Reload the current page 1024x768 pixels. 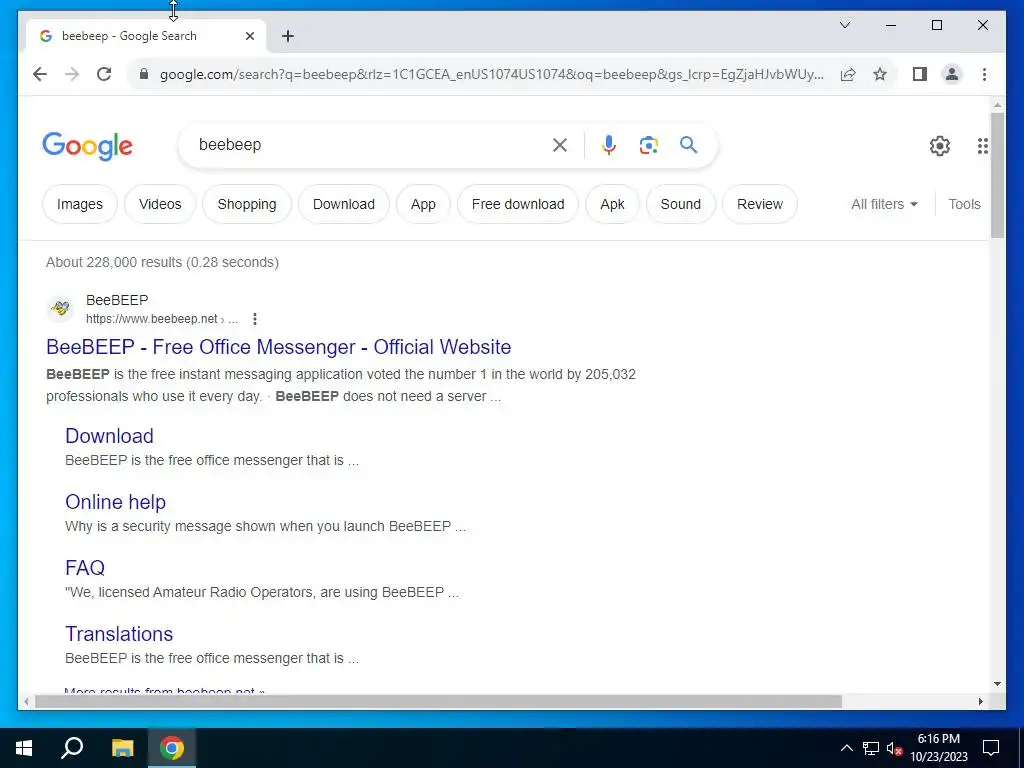click(104, 74)
